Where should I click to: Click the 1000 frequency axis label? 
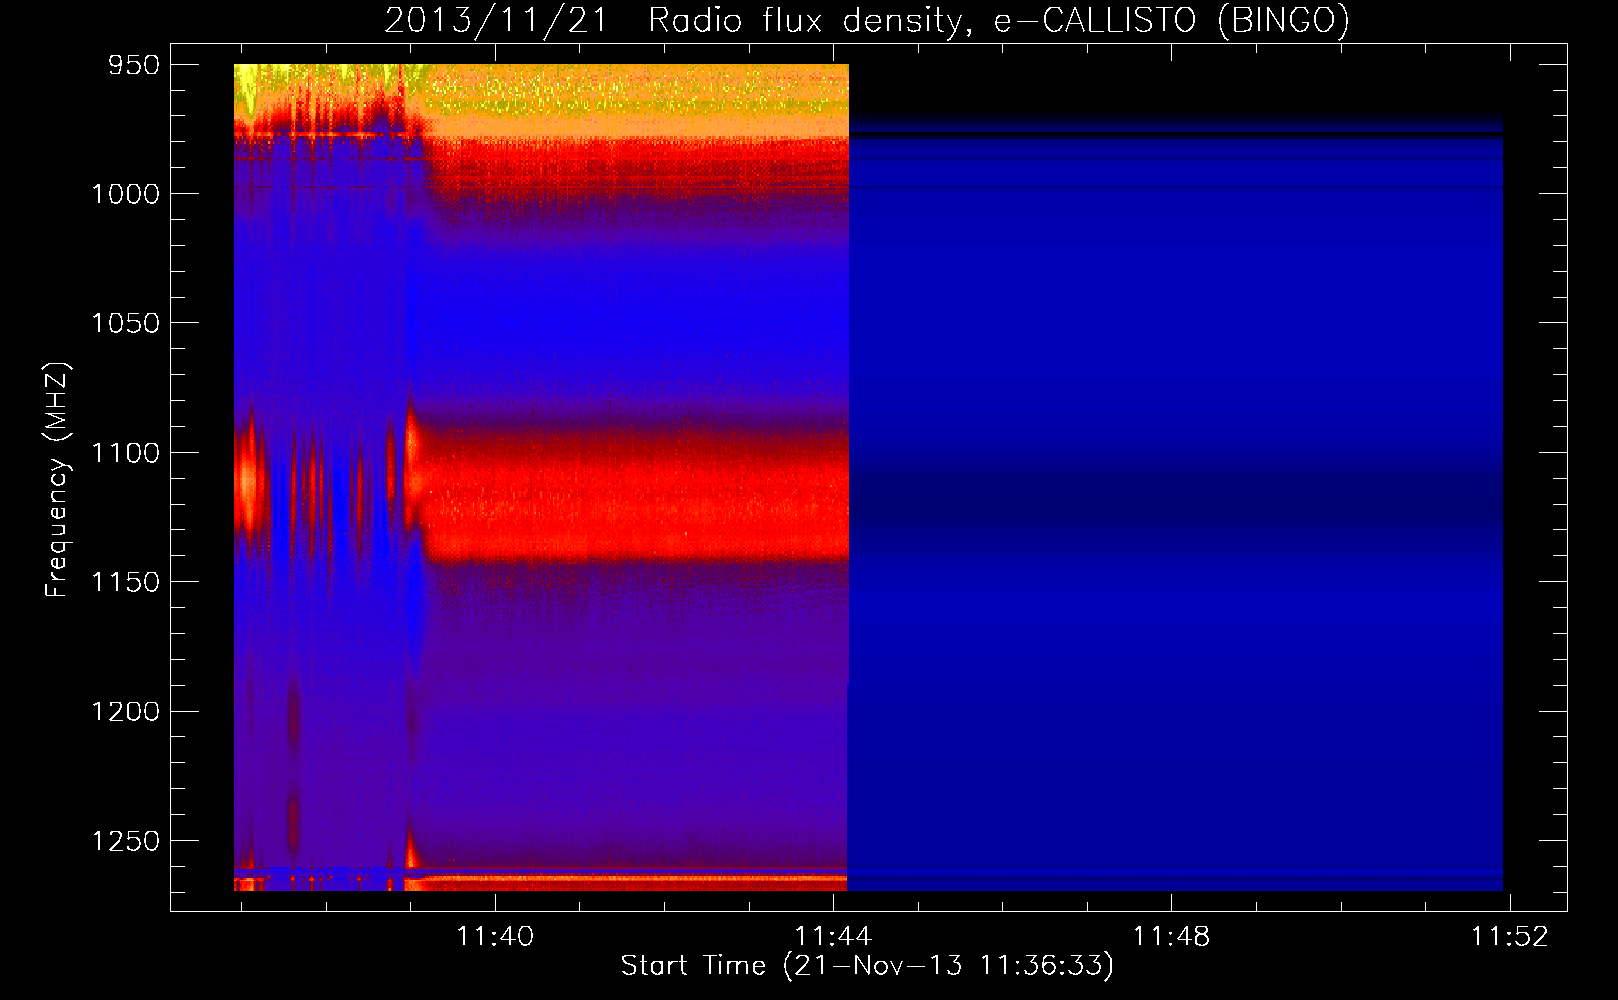tap(125, 194)
